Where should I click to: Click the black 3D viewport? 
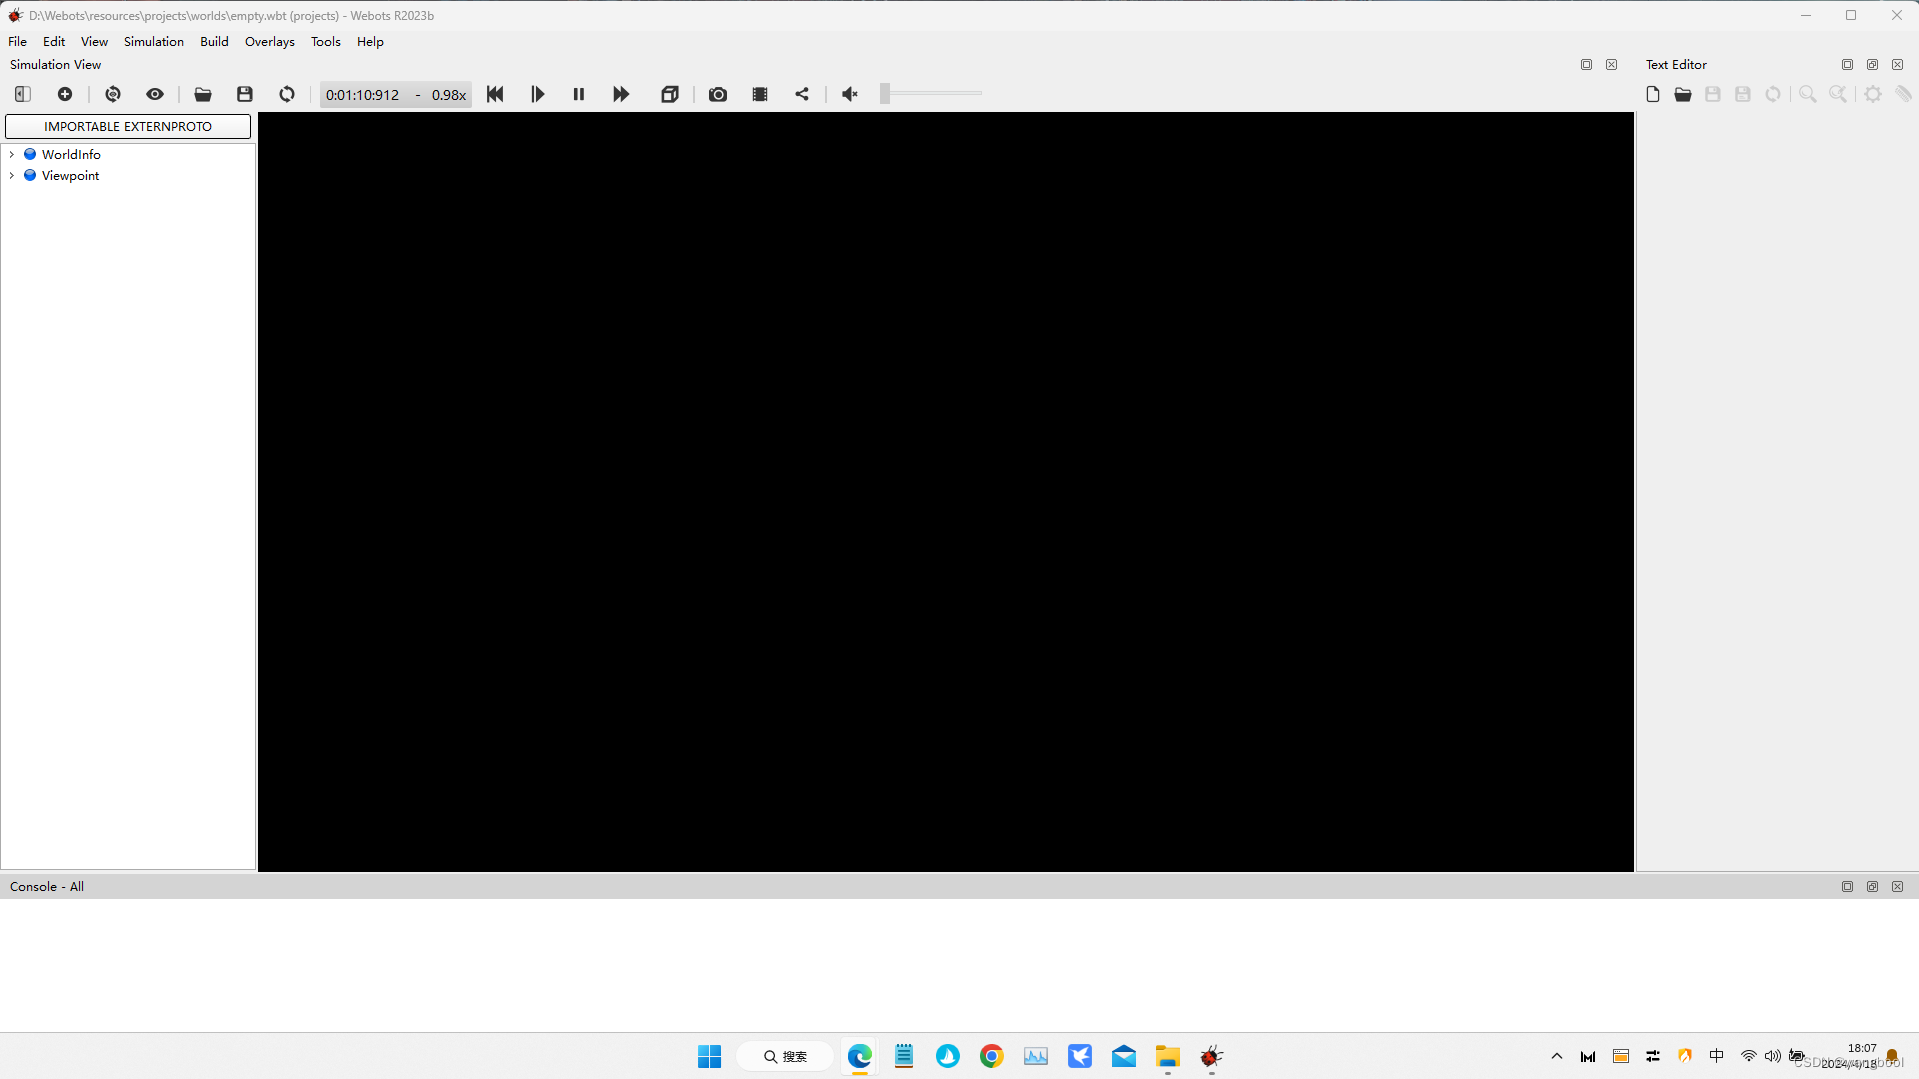[x=946, y=492]
